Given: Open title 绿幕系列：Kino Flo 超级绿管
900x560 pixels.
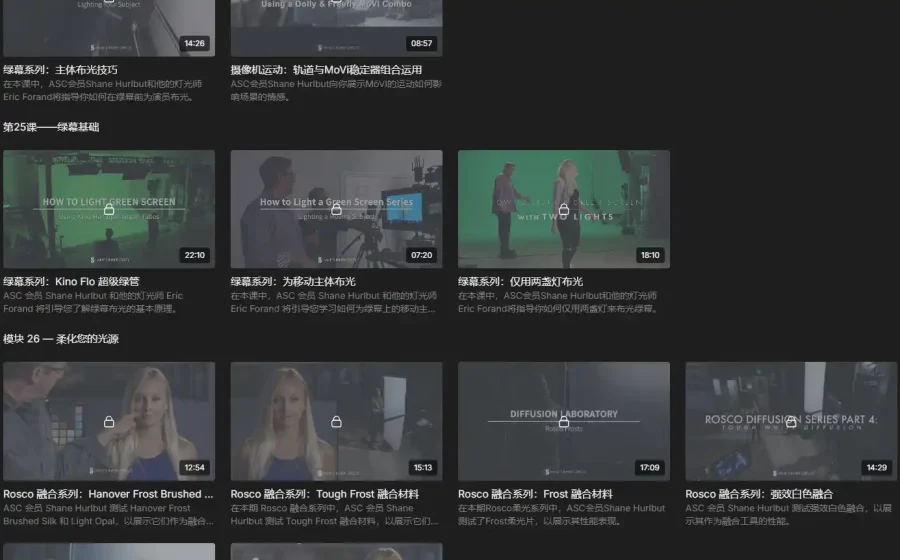Looking at the screenshot, I should pyautogui.click(x=71, y=282).
